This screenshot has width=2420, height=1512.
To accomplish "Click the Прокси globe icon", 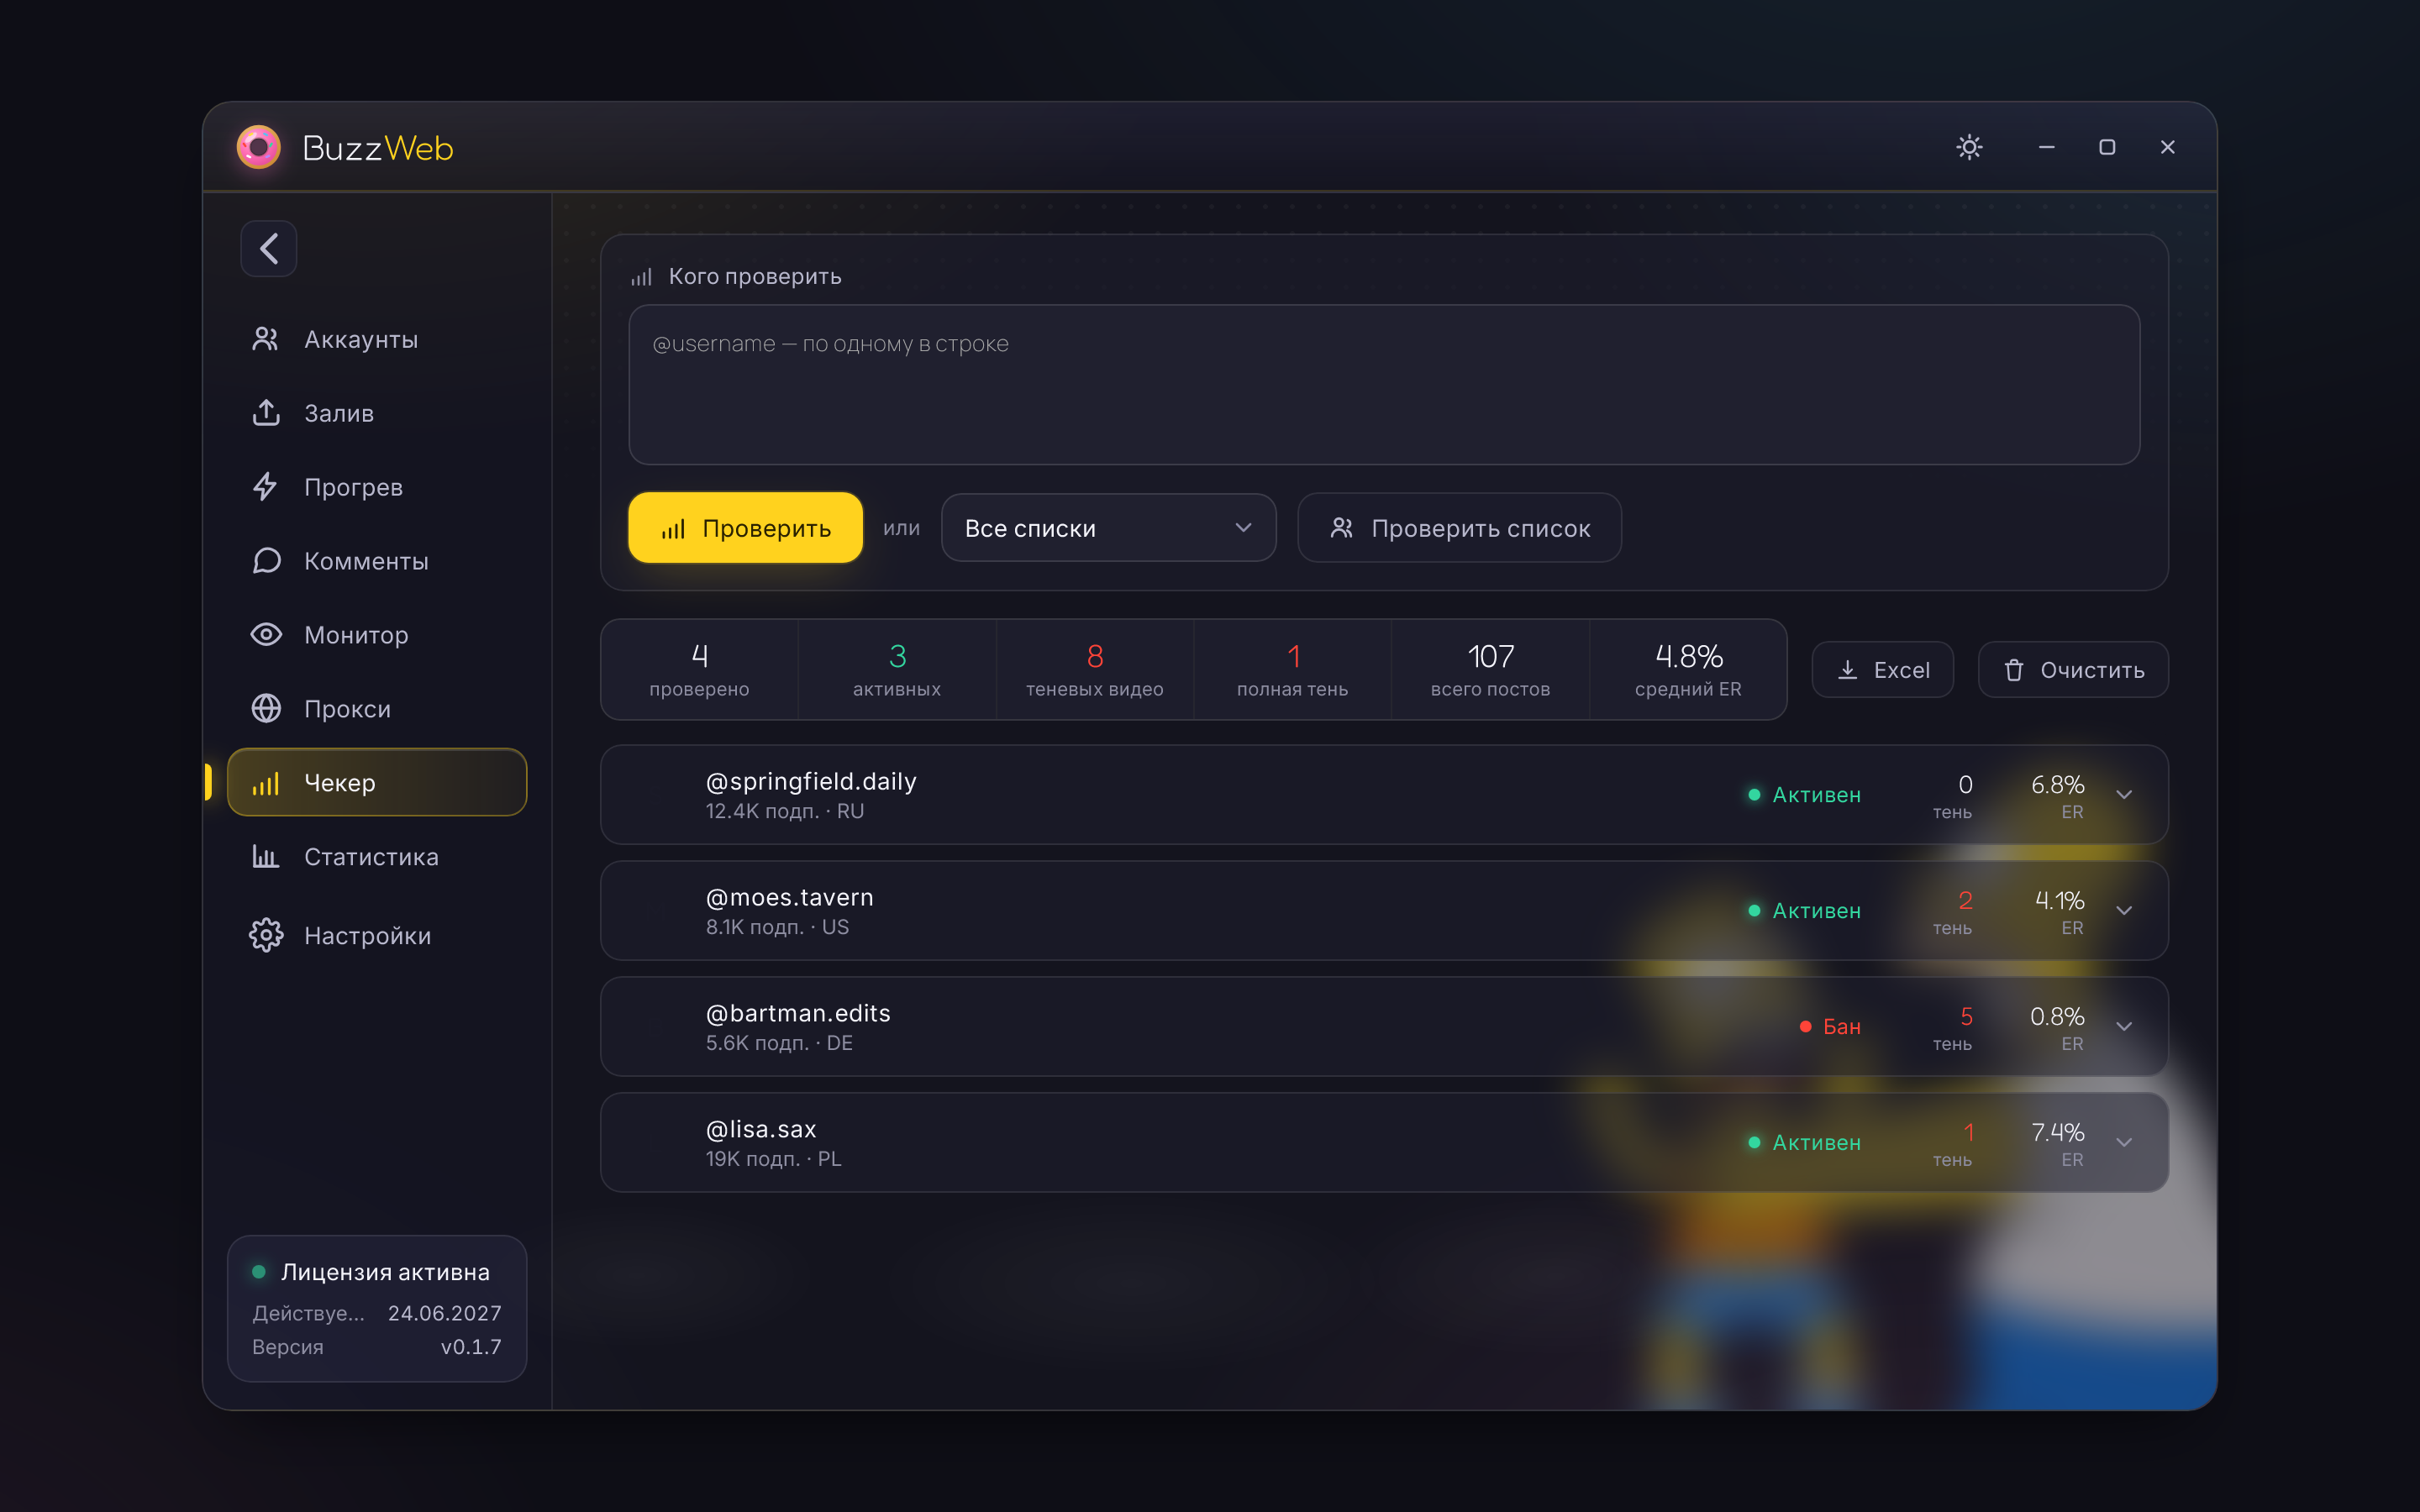I will [x=265, y=709].
